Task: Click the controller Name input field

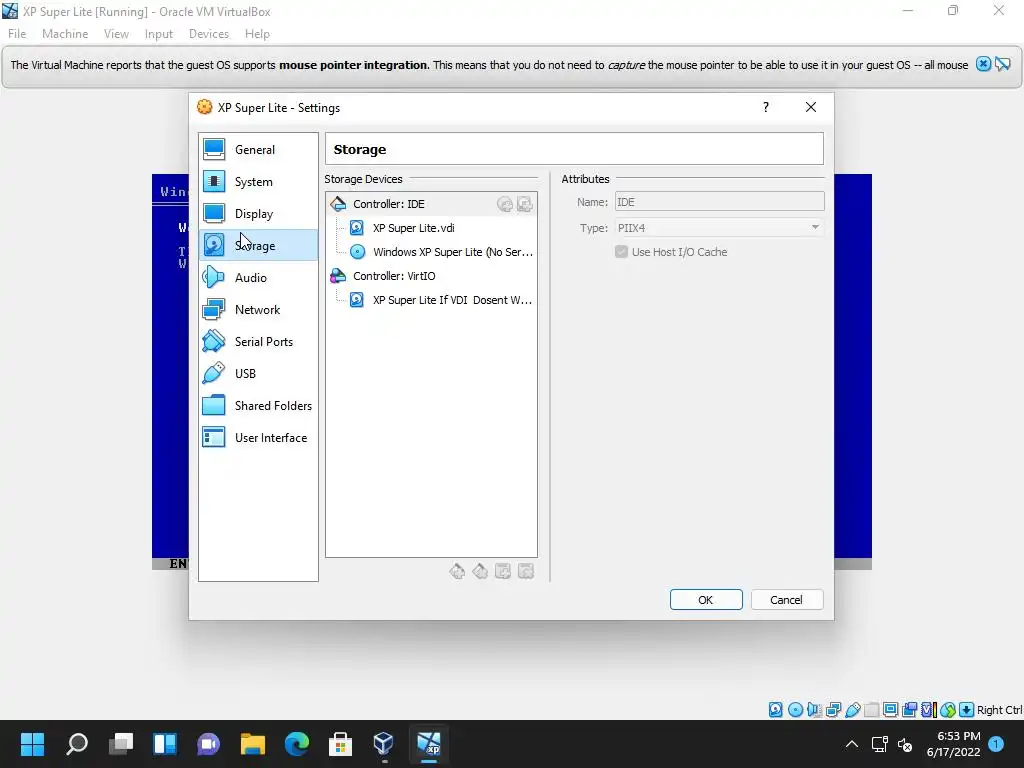Action: point(719,202)
